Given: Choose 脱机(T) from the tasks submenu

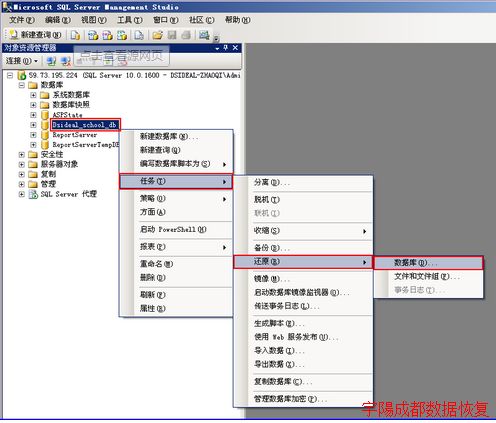Looking at the screenshot, I should click(x=303, y=200).
